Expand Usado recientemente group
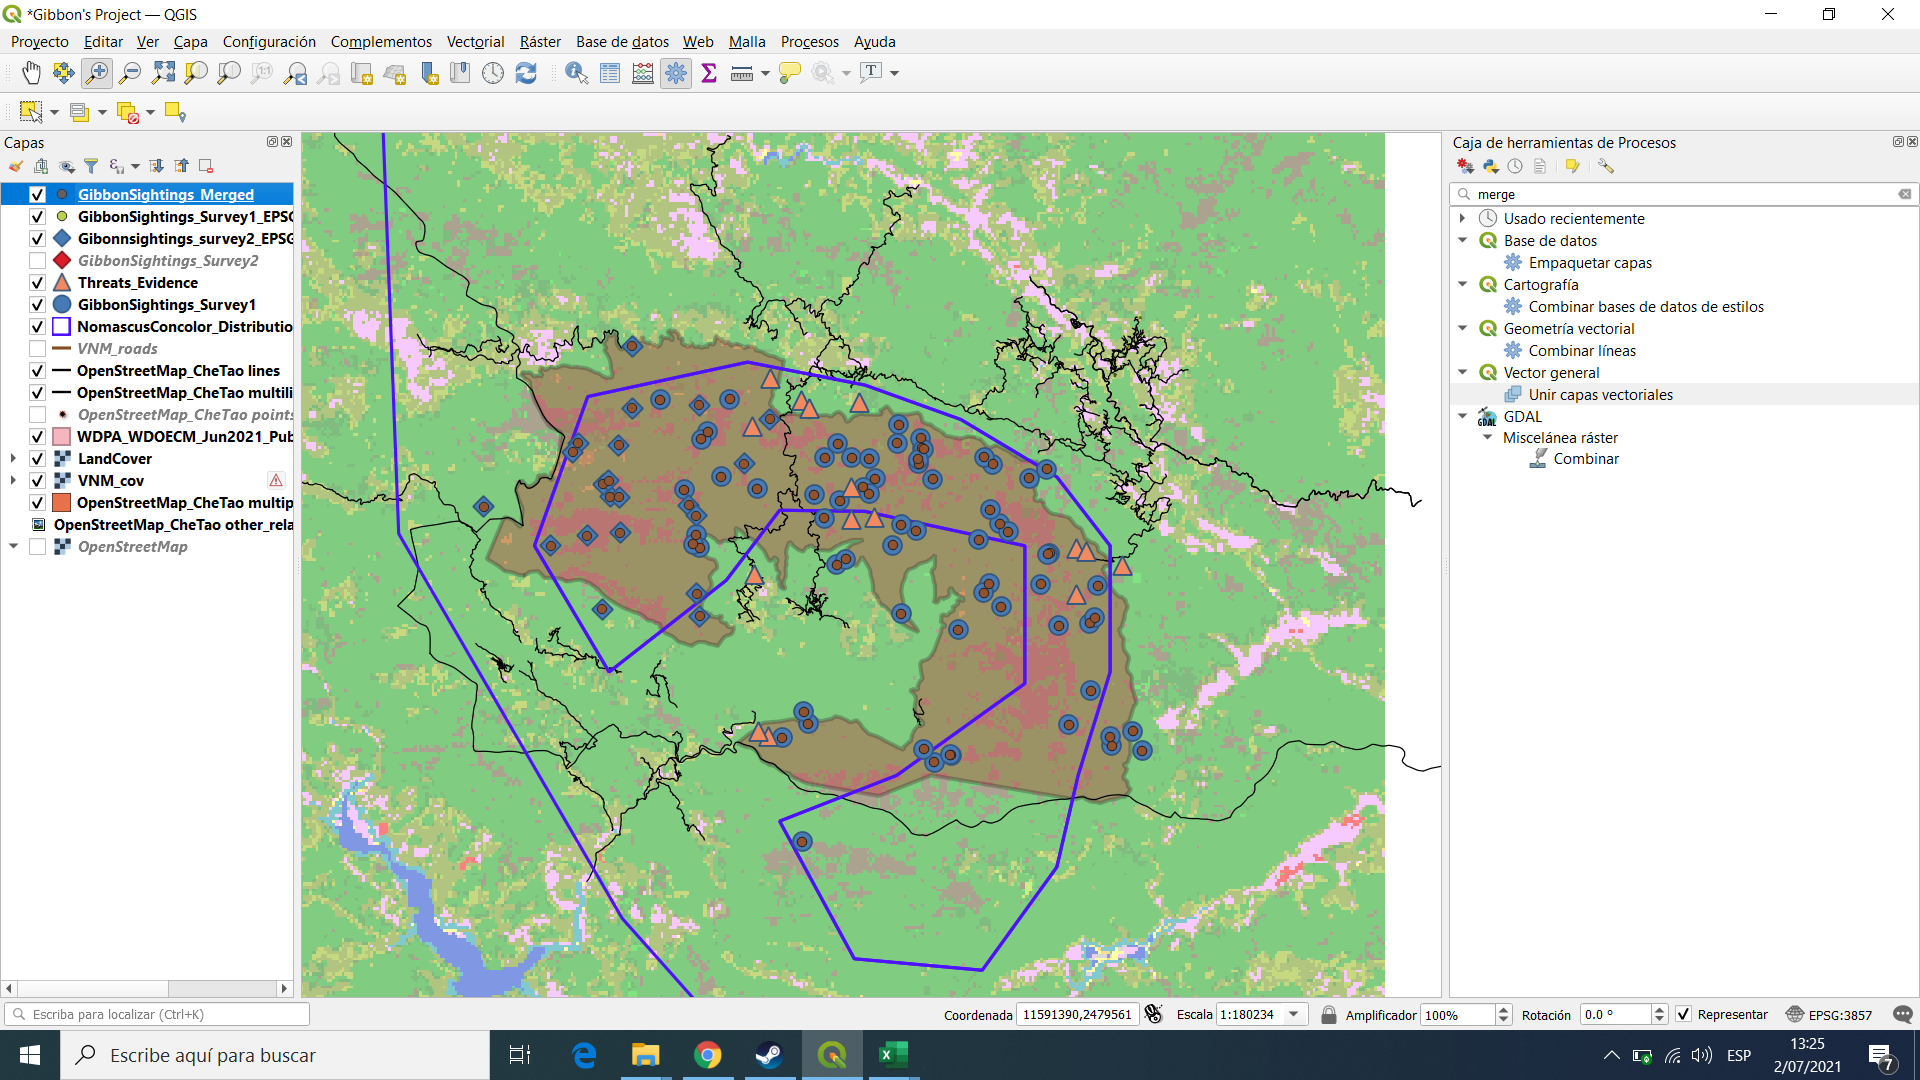Viewport: 1920px width, 1080px height. tap(1462, 218)
